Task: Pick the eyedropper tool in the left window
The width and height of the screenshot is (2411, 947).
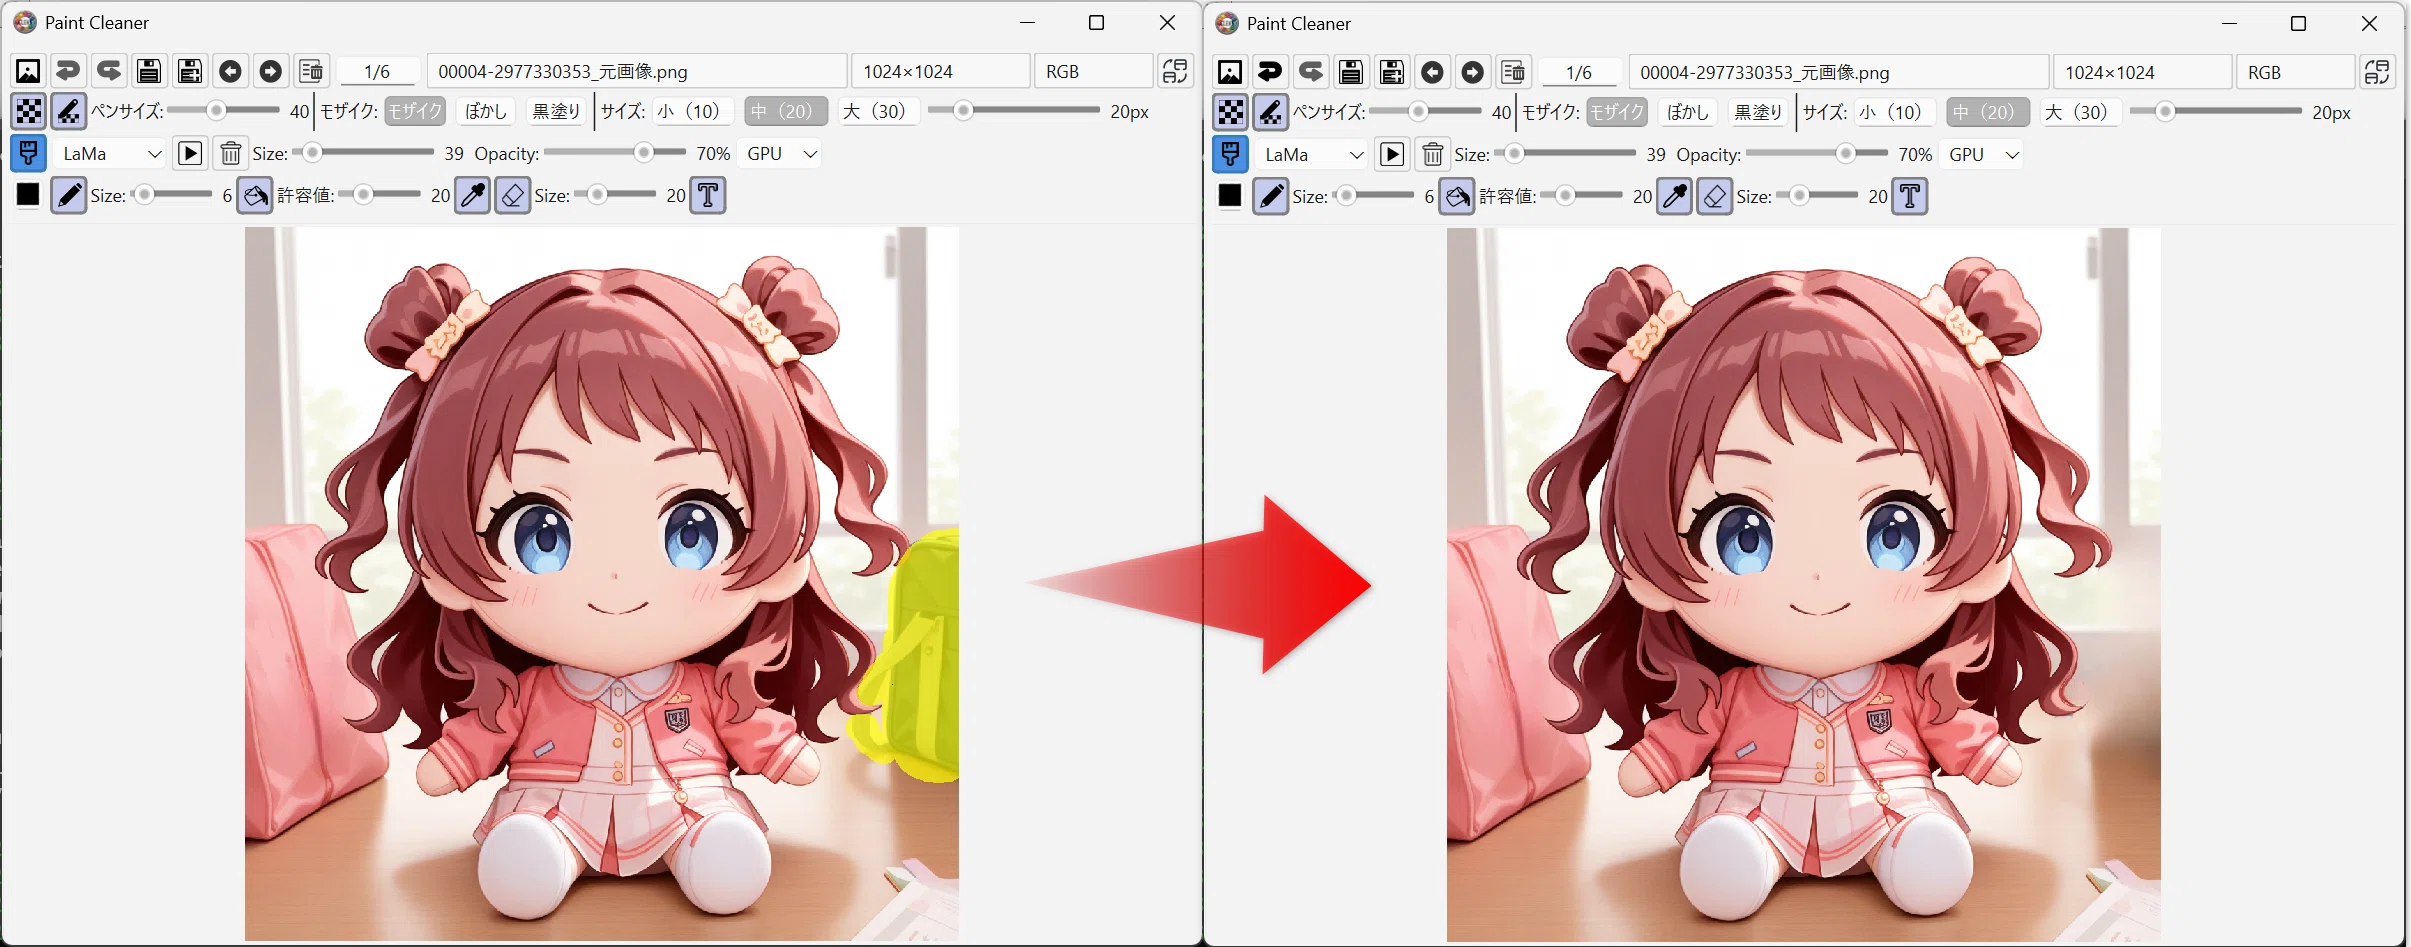Action: pyautogui.click(x=472, y=195)
